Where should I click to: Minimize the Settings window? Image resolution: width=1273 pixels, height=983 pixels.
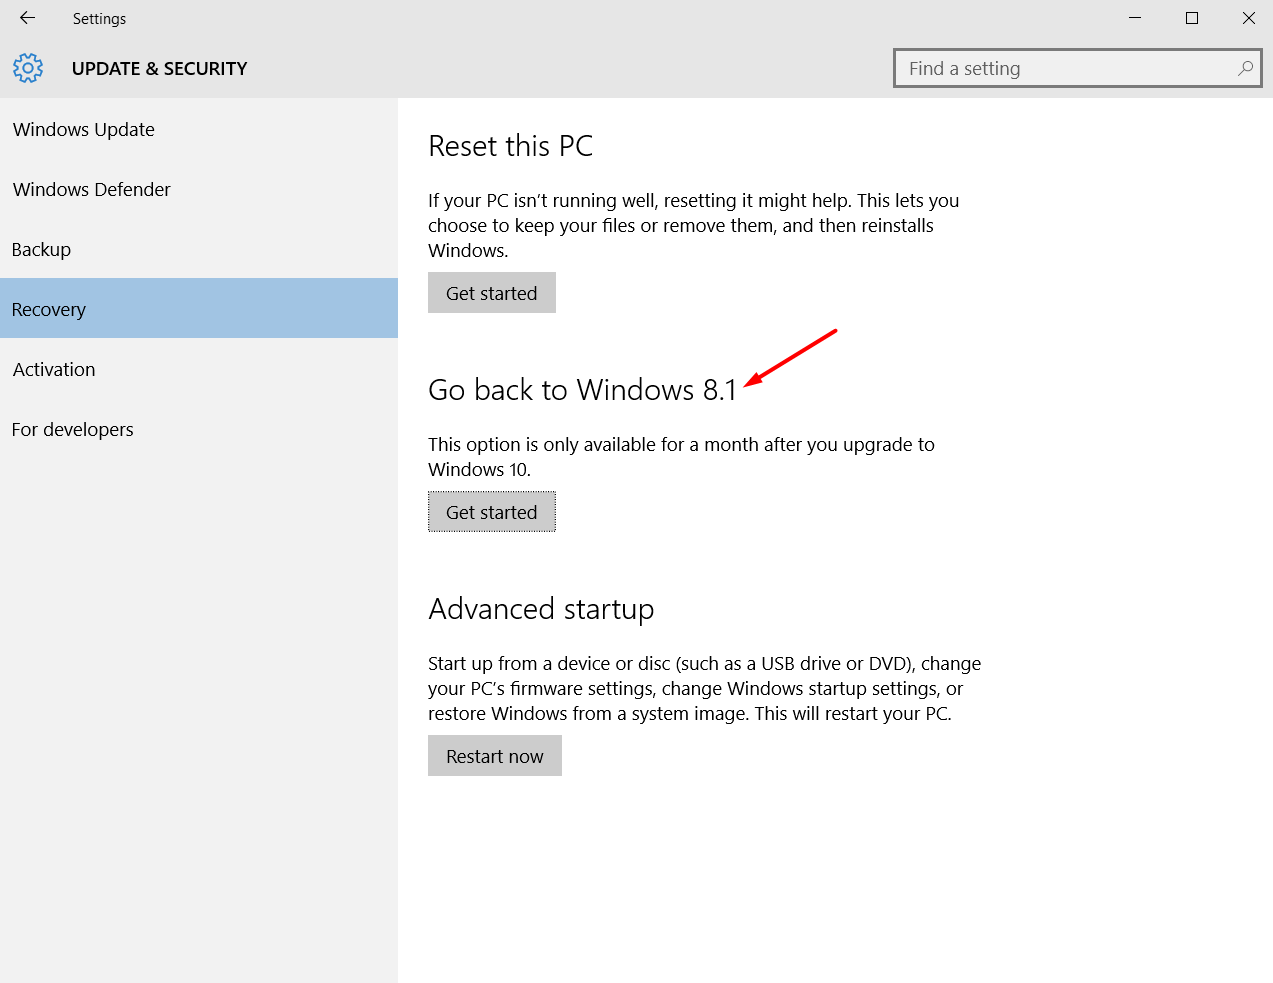pyautogui.click(x=1136, y=18)
